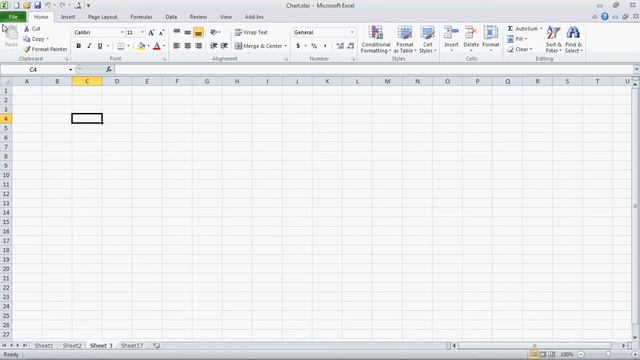This screenshot has height=360, width=640.
Task: Switch to Page Layout tab
Action: (x=102, y=17)
